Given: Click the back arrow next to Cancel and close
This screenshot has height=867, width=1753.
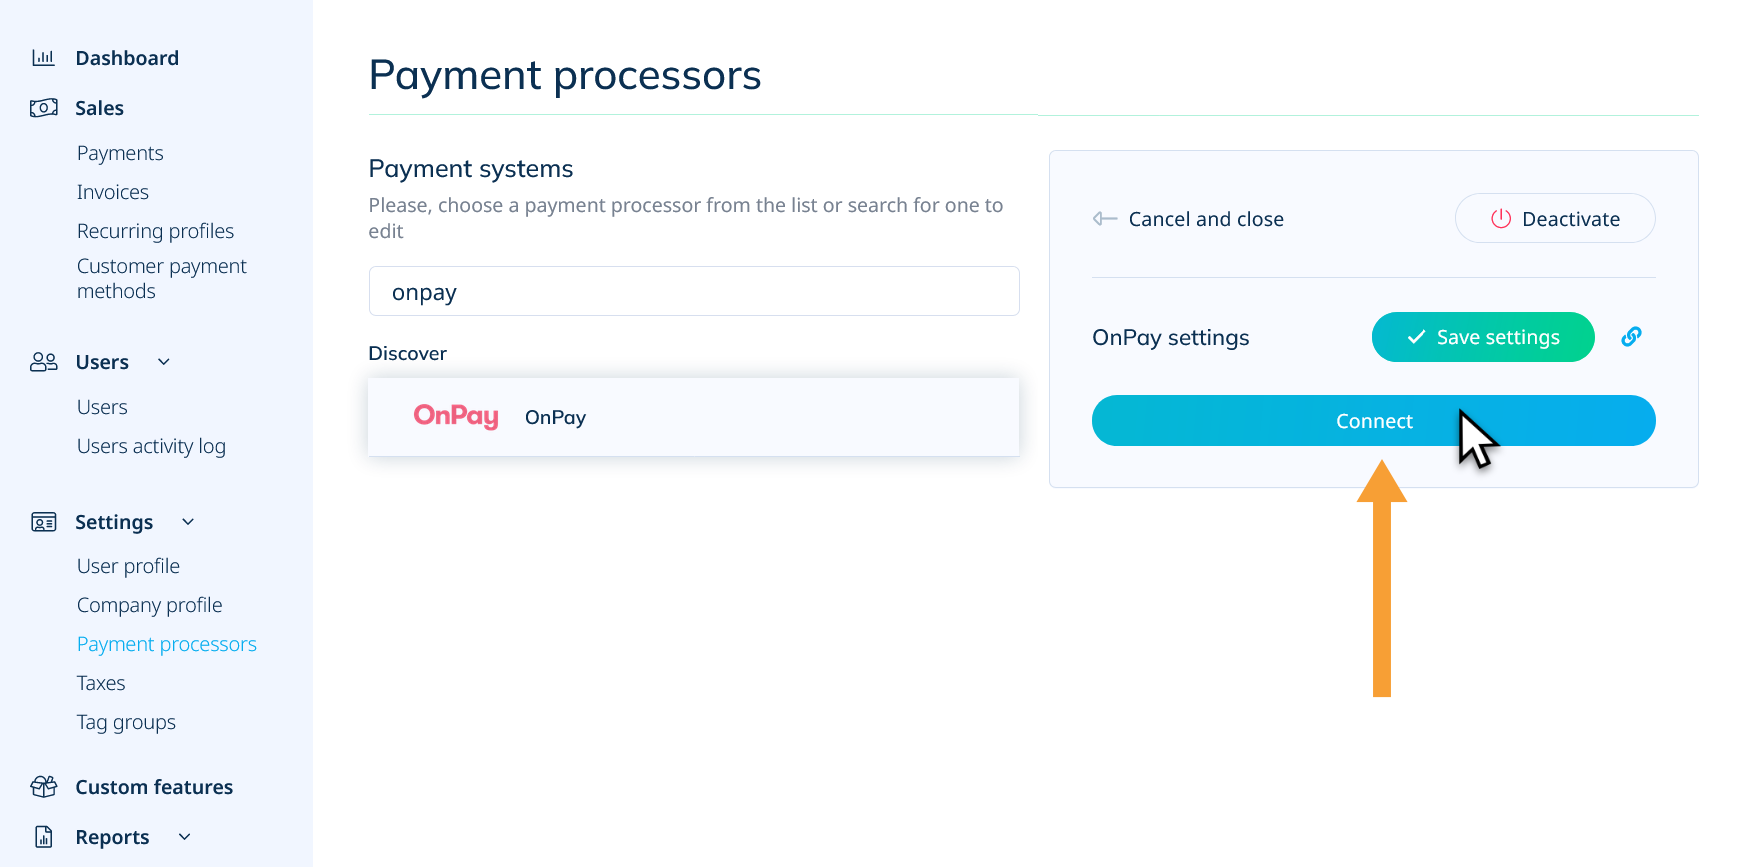Looking at the screenshot, I should coord(1103,218).
